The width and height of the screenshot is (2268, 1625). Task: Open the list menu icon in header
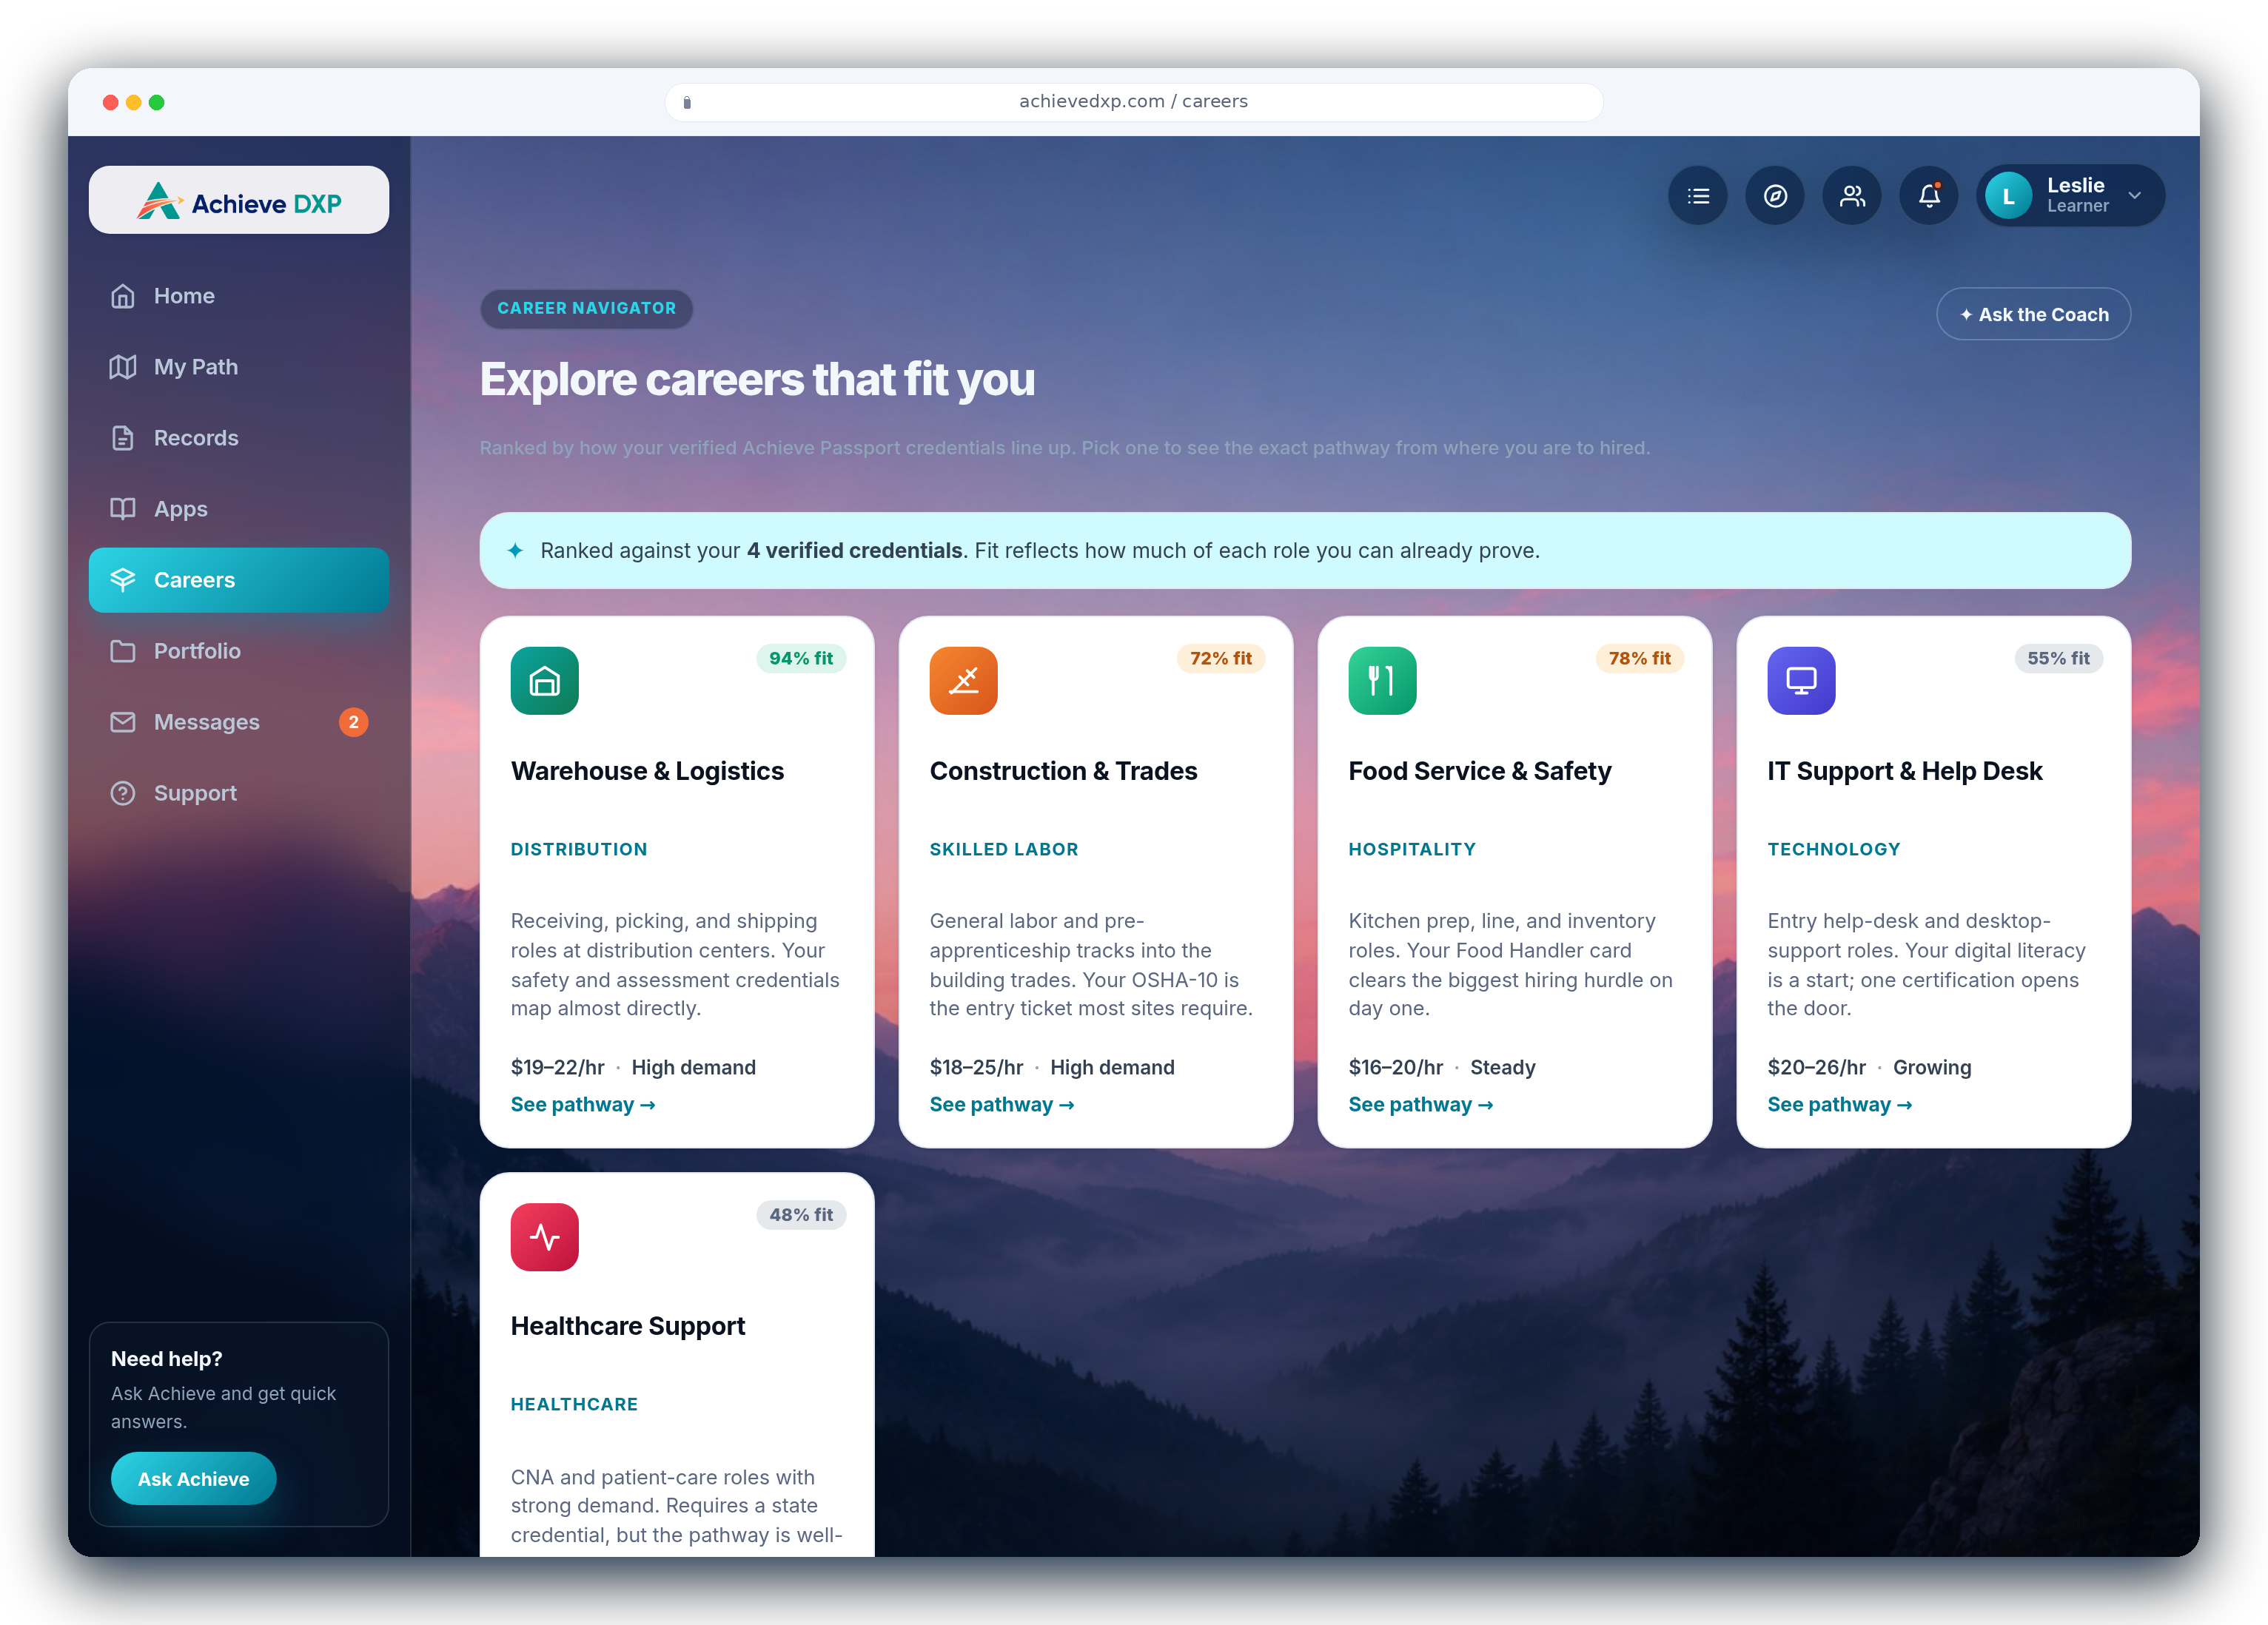(1697, 196)
